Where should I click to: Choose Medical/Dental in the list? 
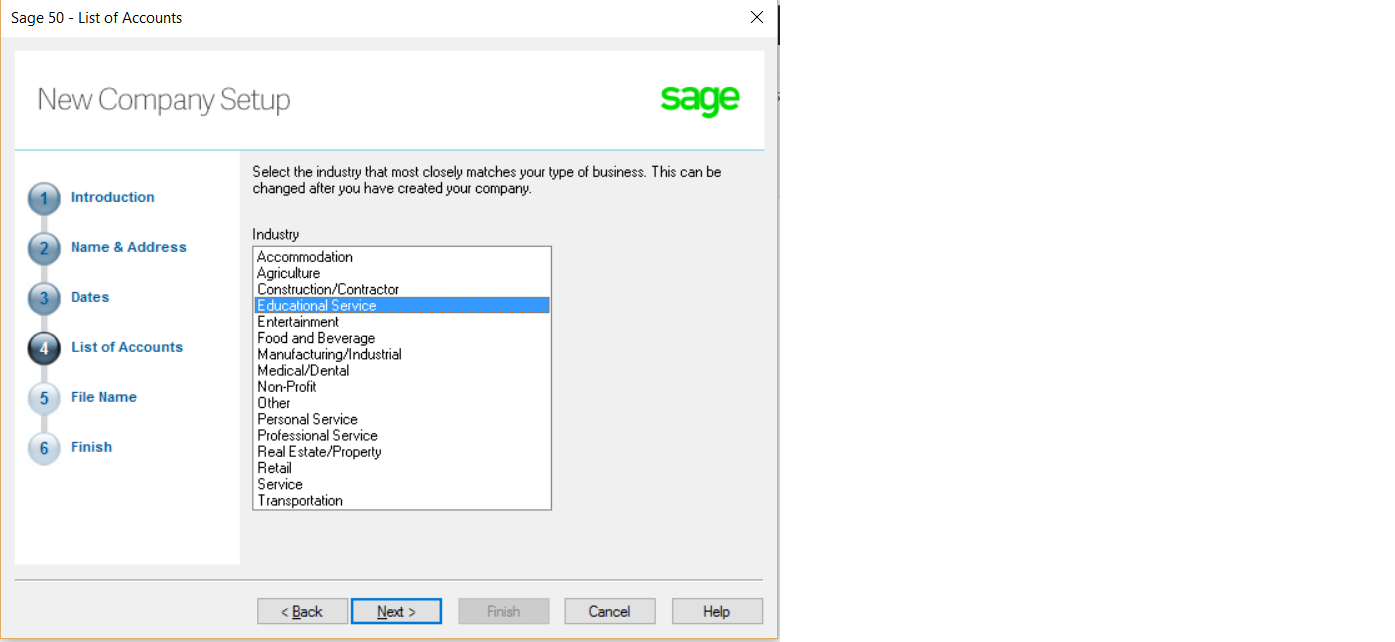tap(402, 370)
